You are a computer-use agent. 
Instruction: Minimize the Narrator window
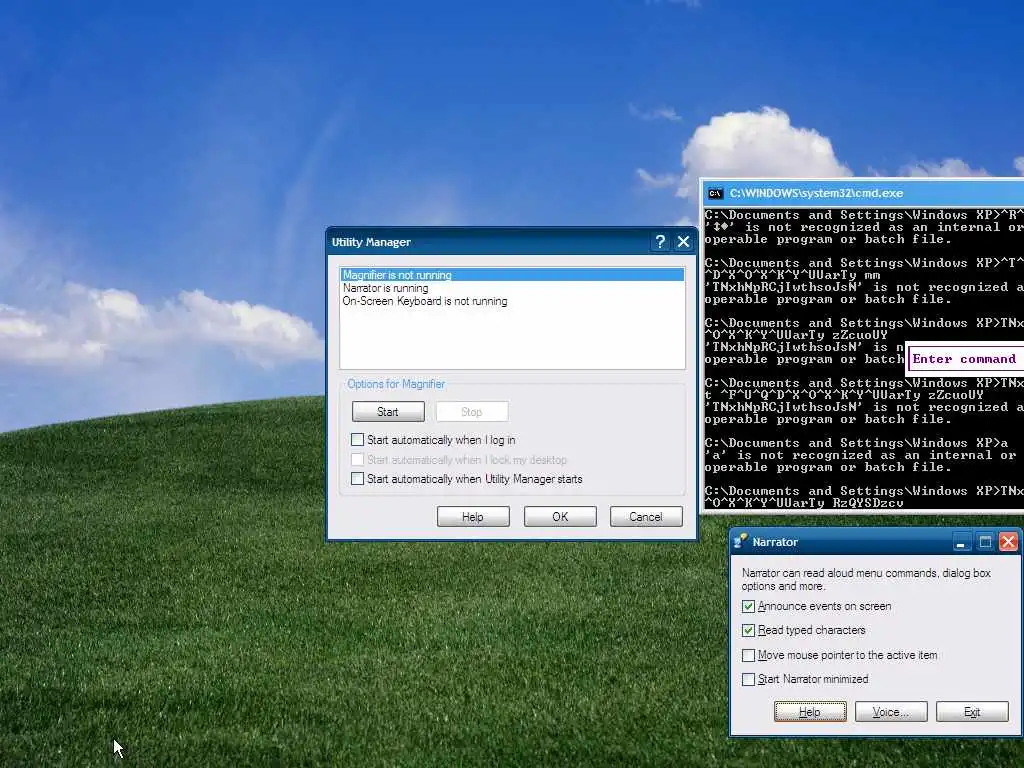click(961, 541)
